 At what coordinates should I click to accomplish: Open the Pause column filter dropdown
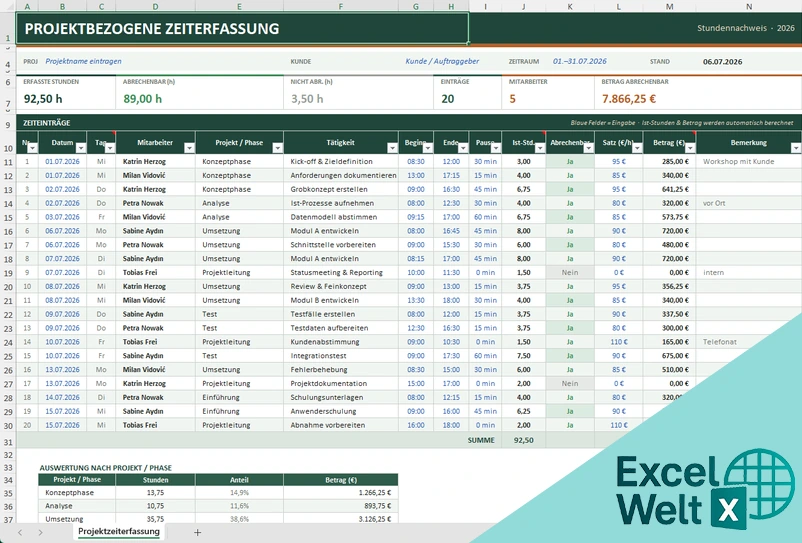496,148
